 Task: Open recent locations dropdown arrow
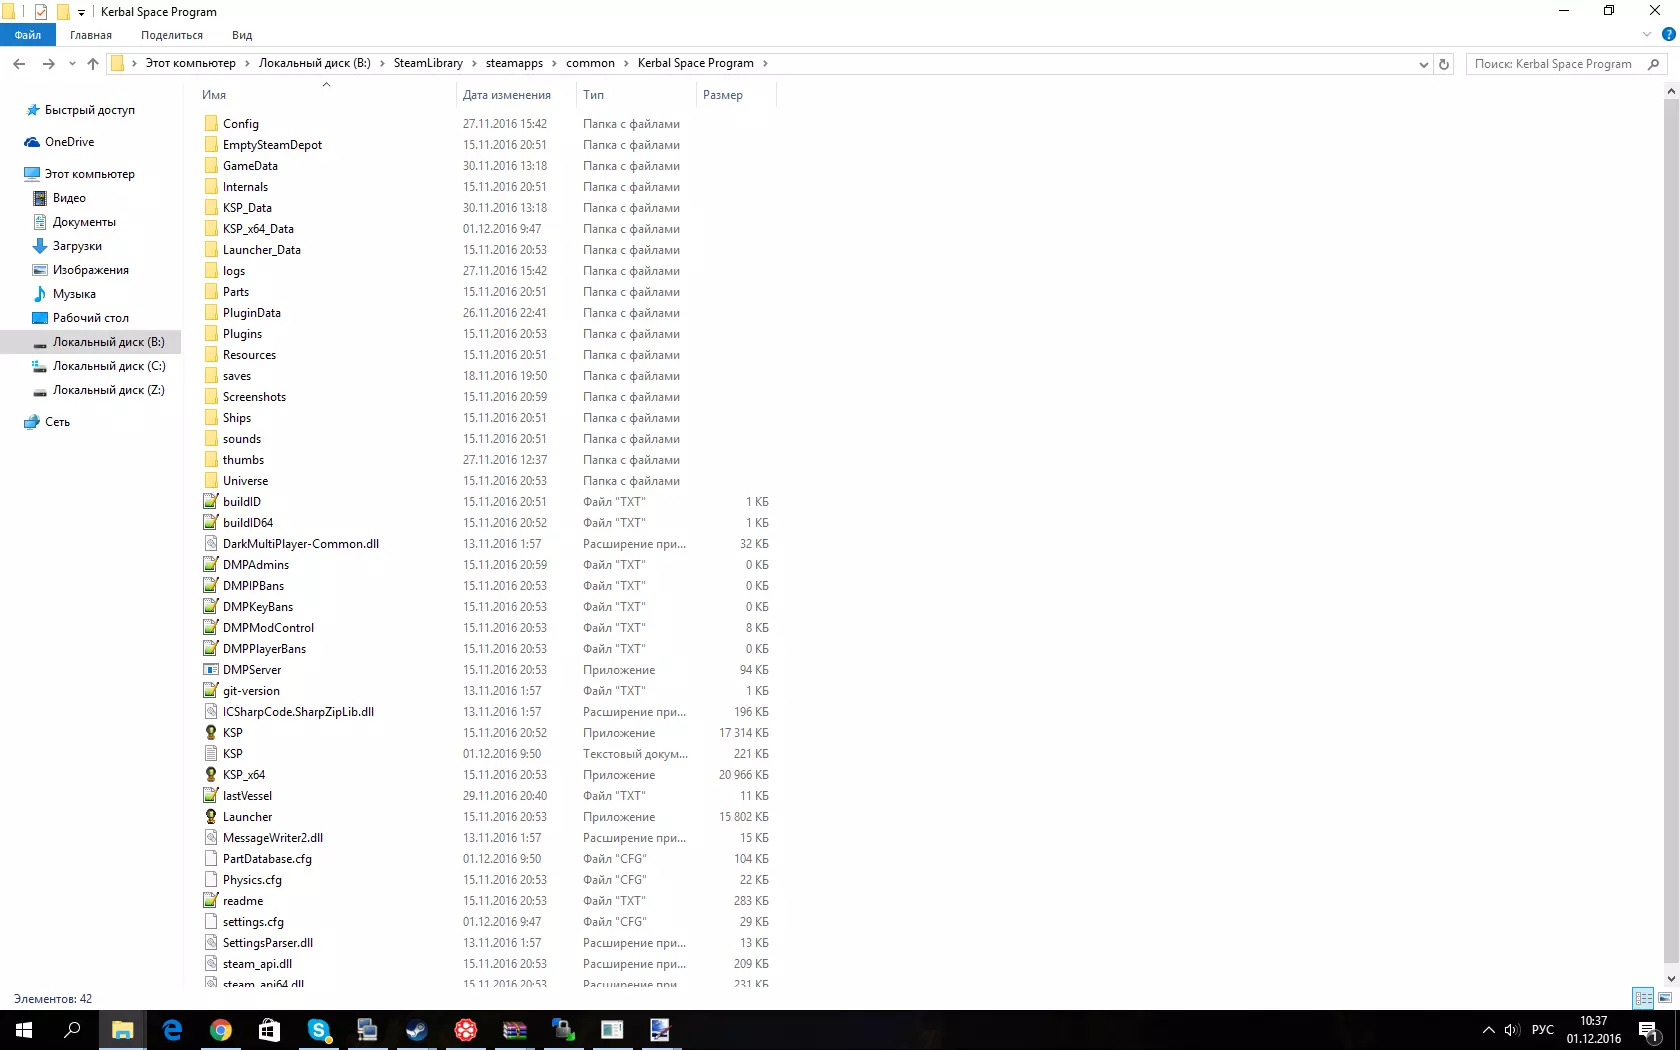click(x=72, y=64)
